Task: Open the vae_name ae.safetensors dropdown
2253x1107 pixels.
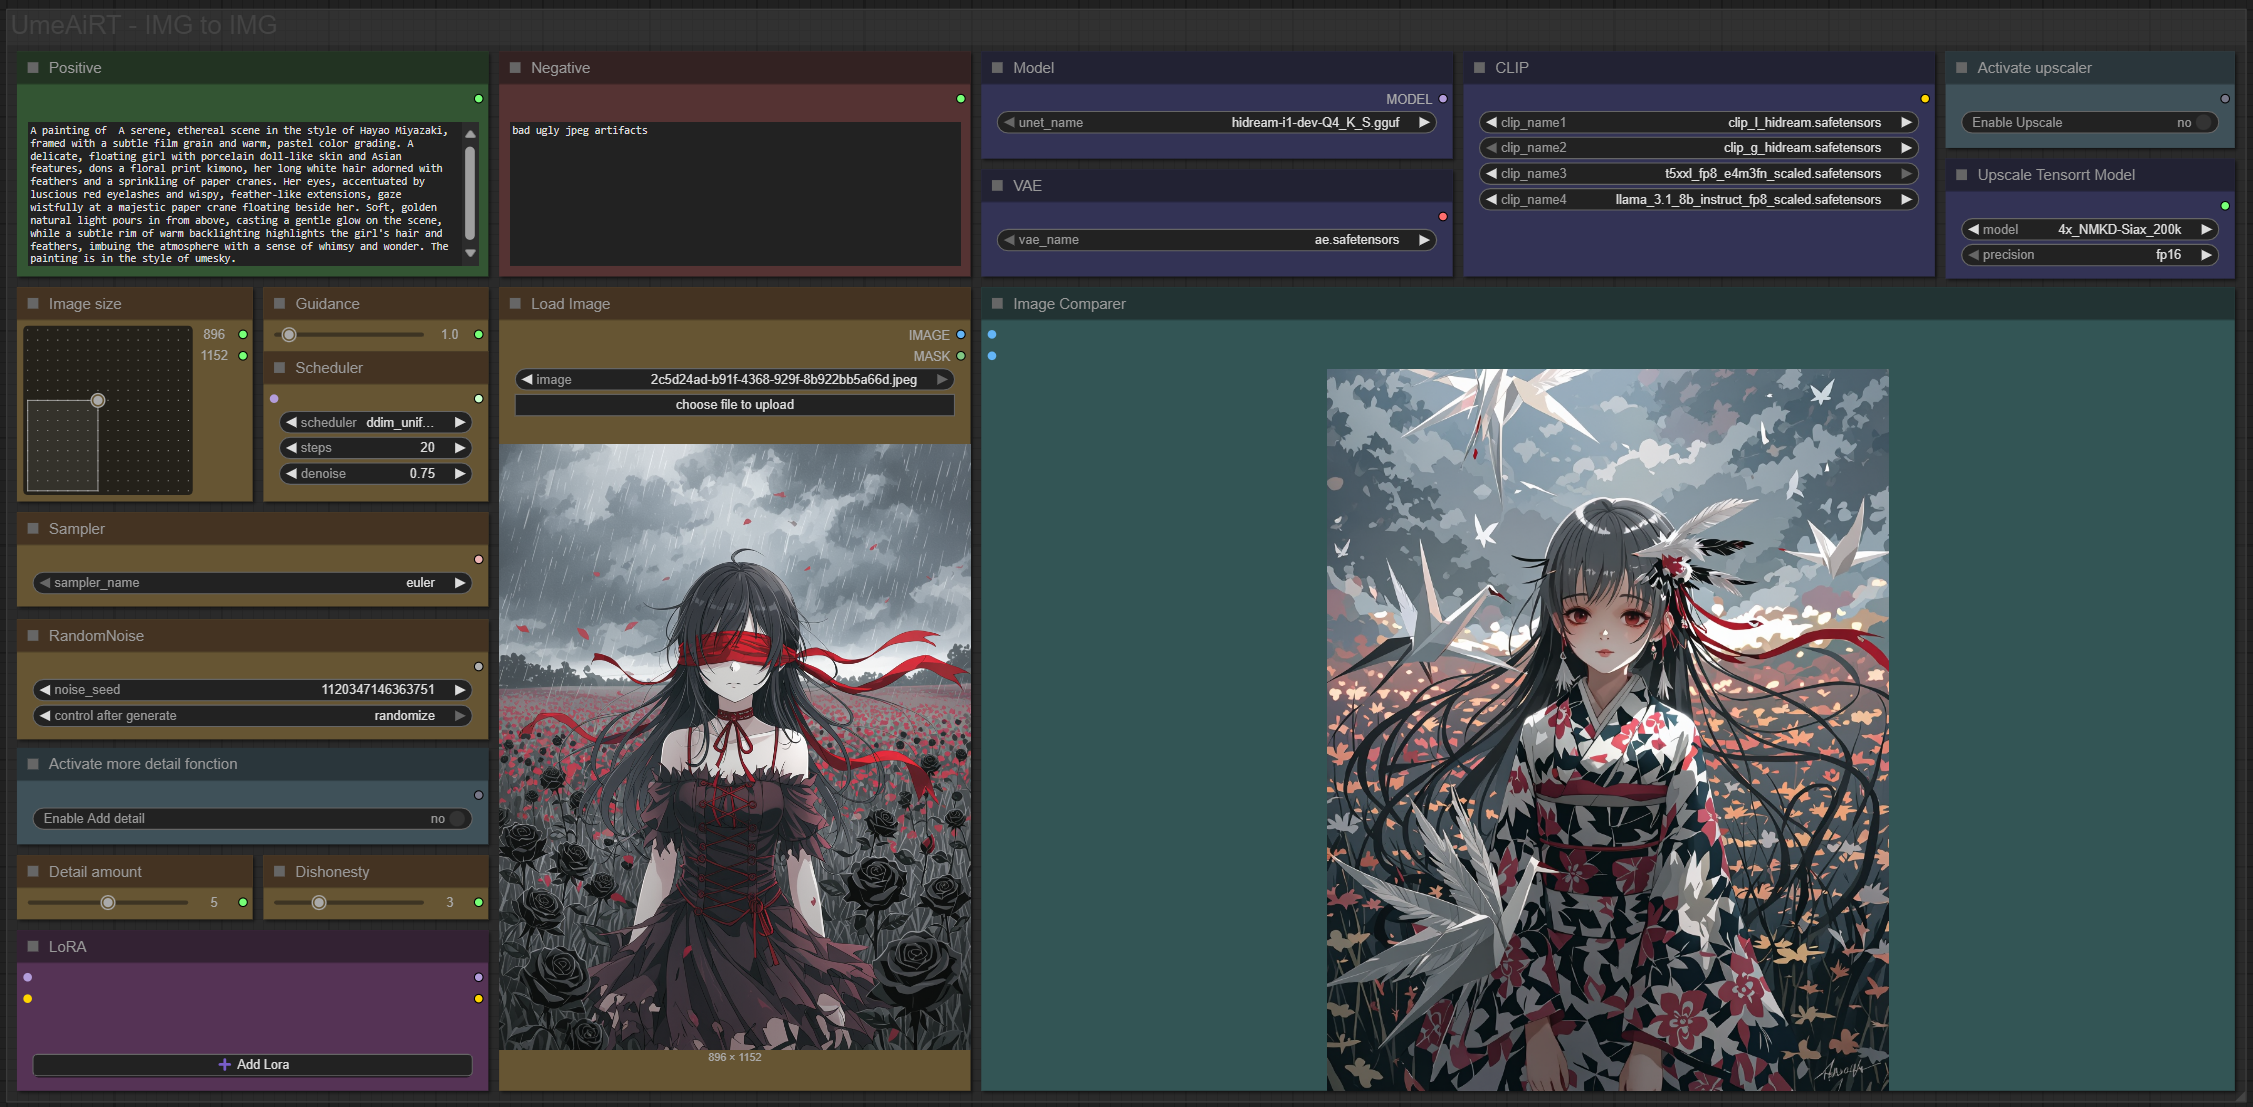Action: pos(1216,240)
